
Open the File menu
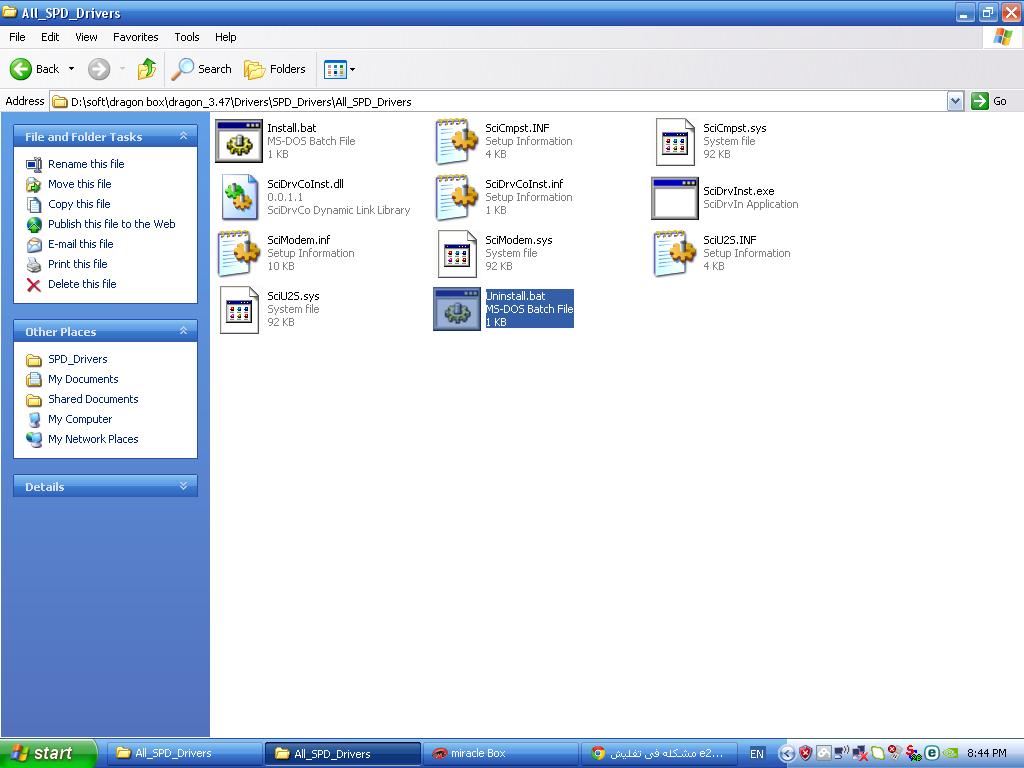point(17,37)
